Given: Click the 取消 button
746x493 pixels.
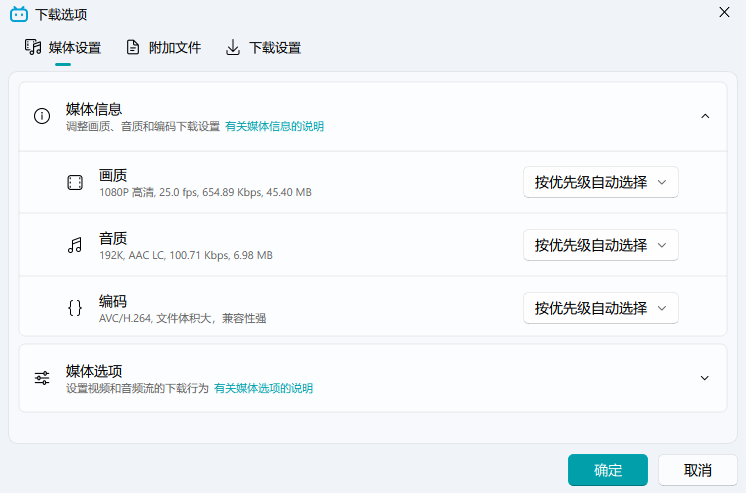Looking at the screenshot, I should point(697,470).
